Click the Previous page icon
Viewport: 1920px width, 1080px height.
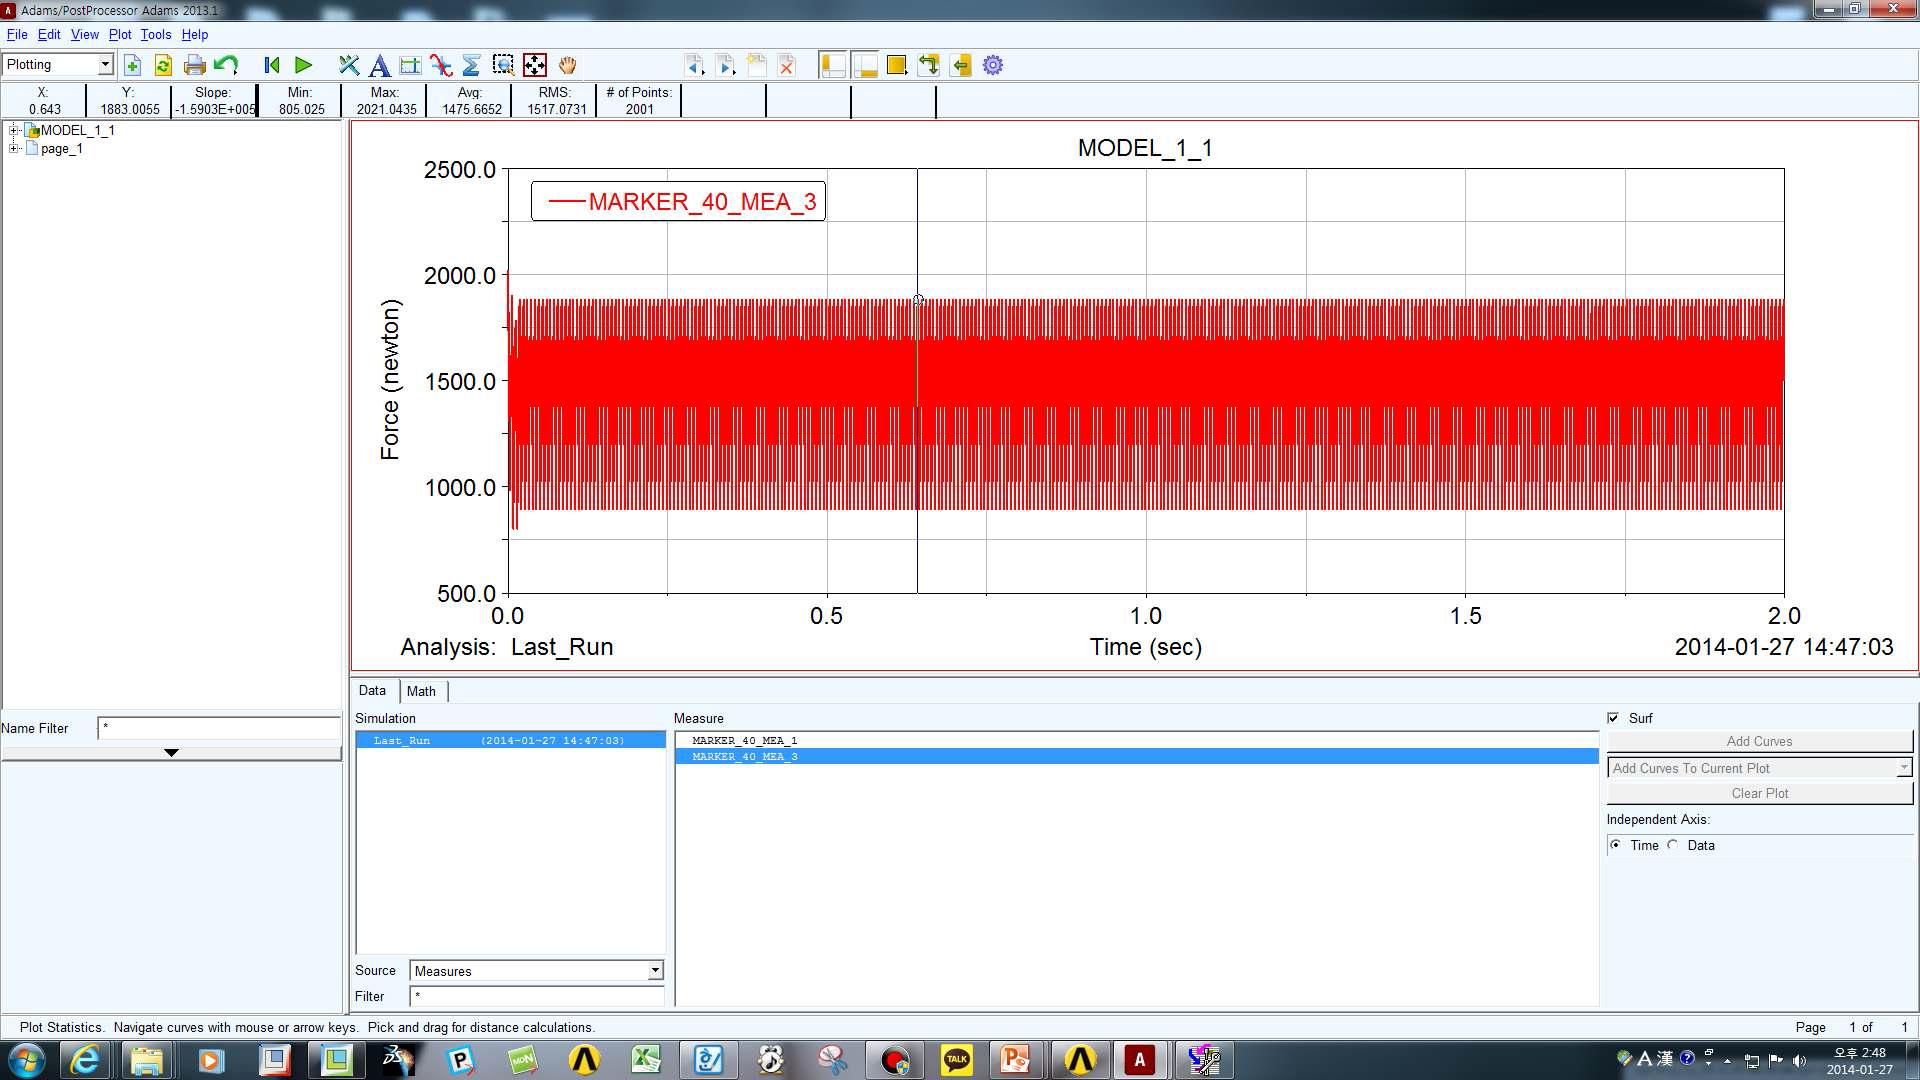695,66
